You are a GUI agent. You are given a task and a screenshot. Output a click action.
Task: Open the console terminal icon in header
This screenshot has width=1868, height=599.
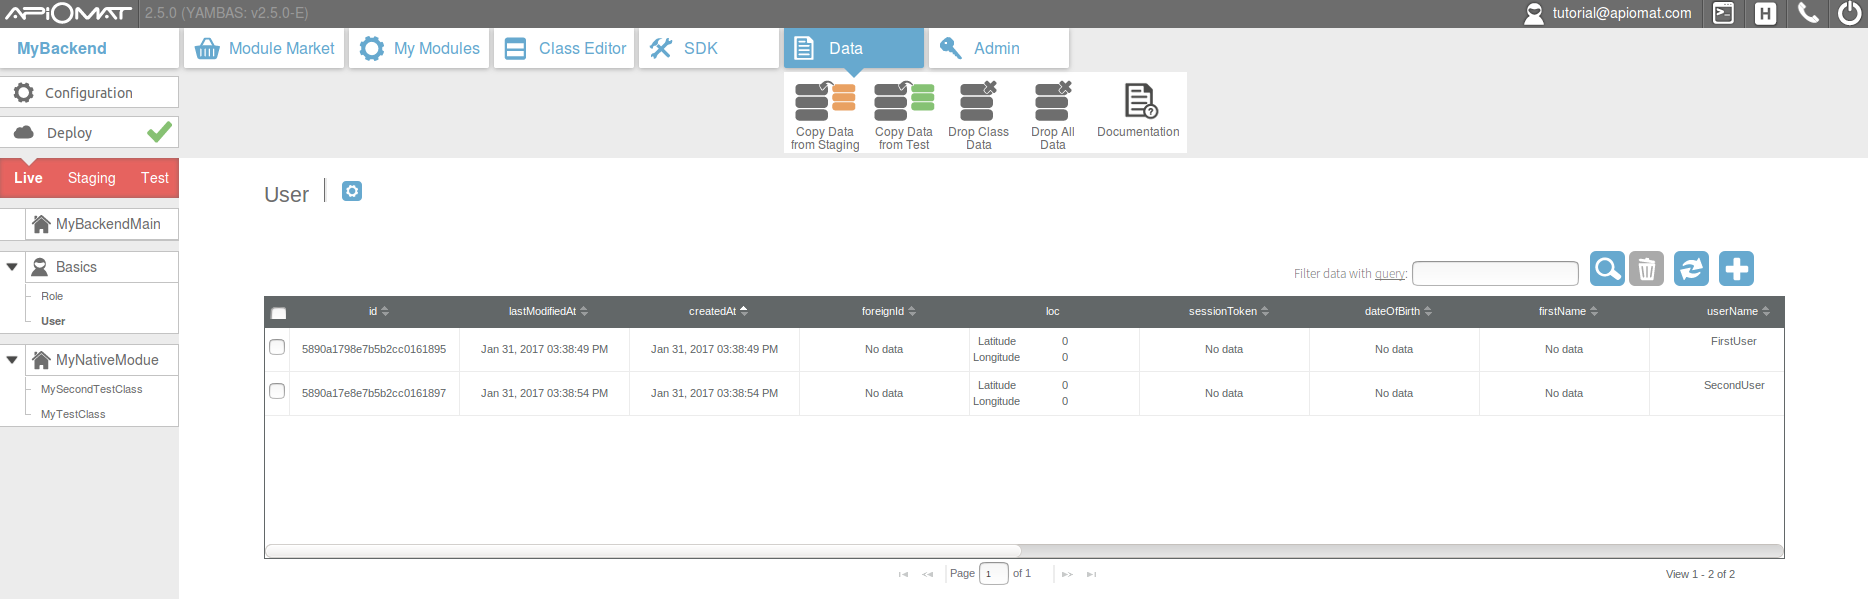click(1723, 13)
